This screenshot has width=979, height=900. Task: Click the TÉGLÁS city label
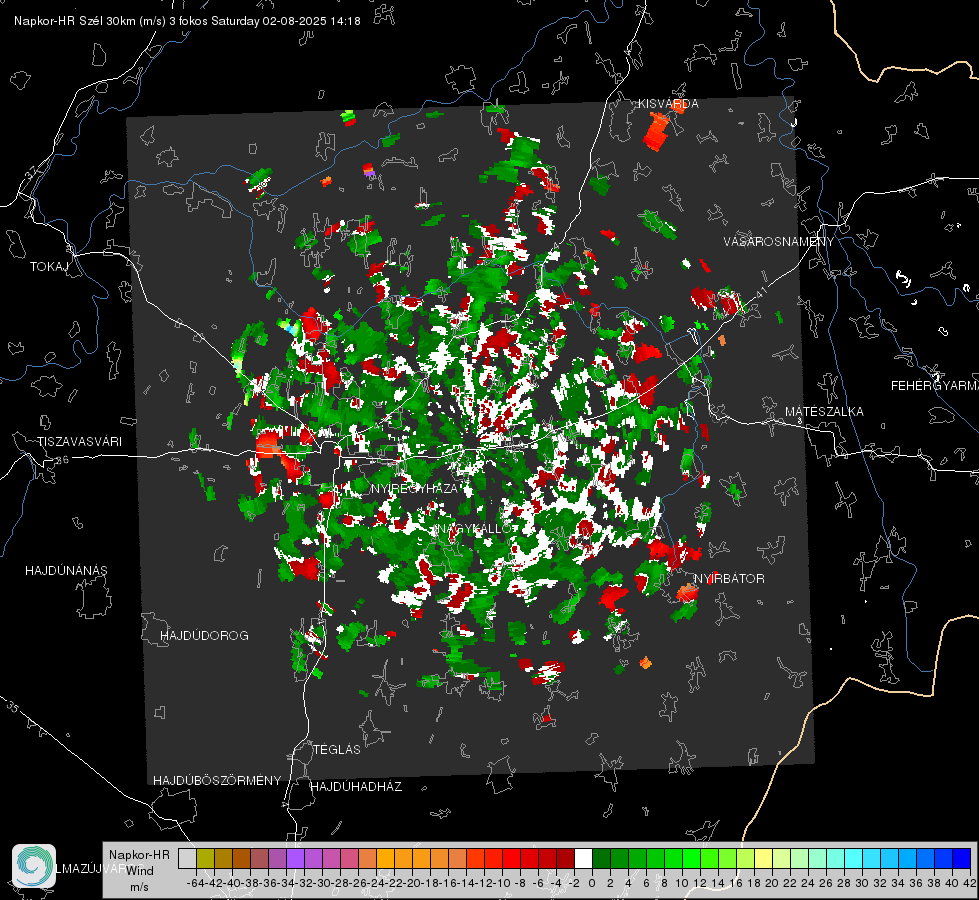pyautogui.click(x=337, y=750)
